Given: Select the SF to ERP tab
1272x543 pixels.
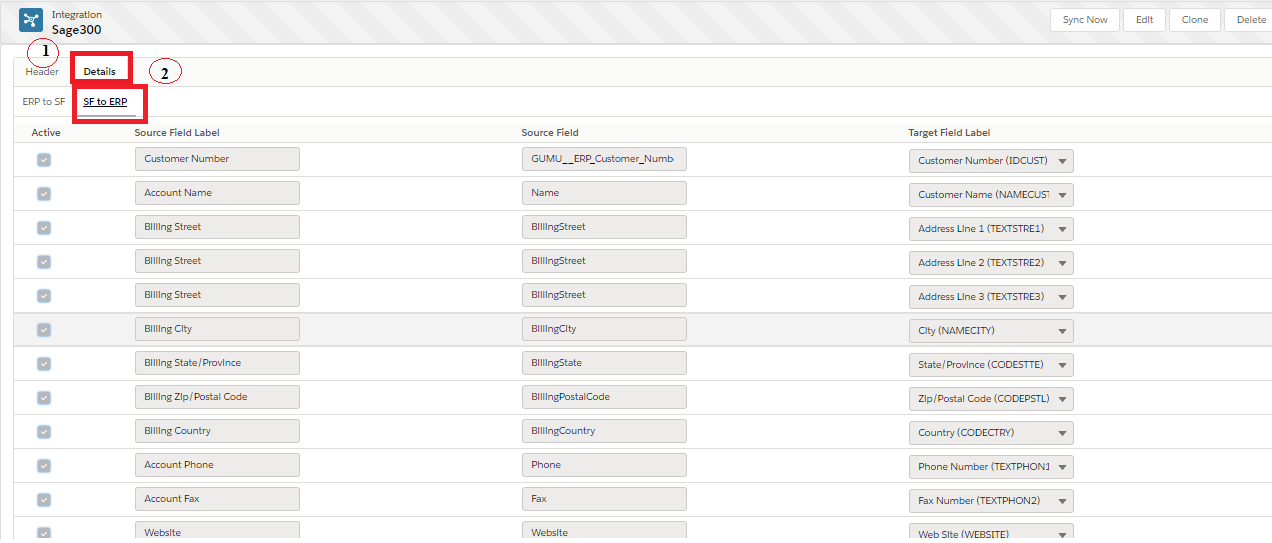Looking at the screenshot, I should 105,102.
